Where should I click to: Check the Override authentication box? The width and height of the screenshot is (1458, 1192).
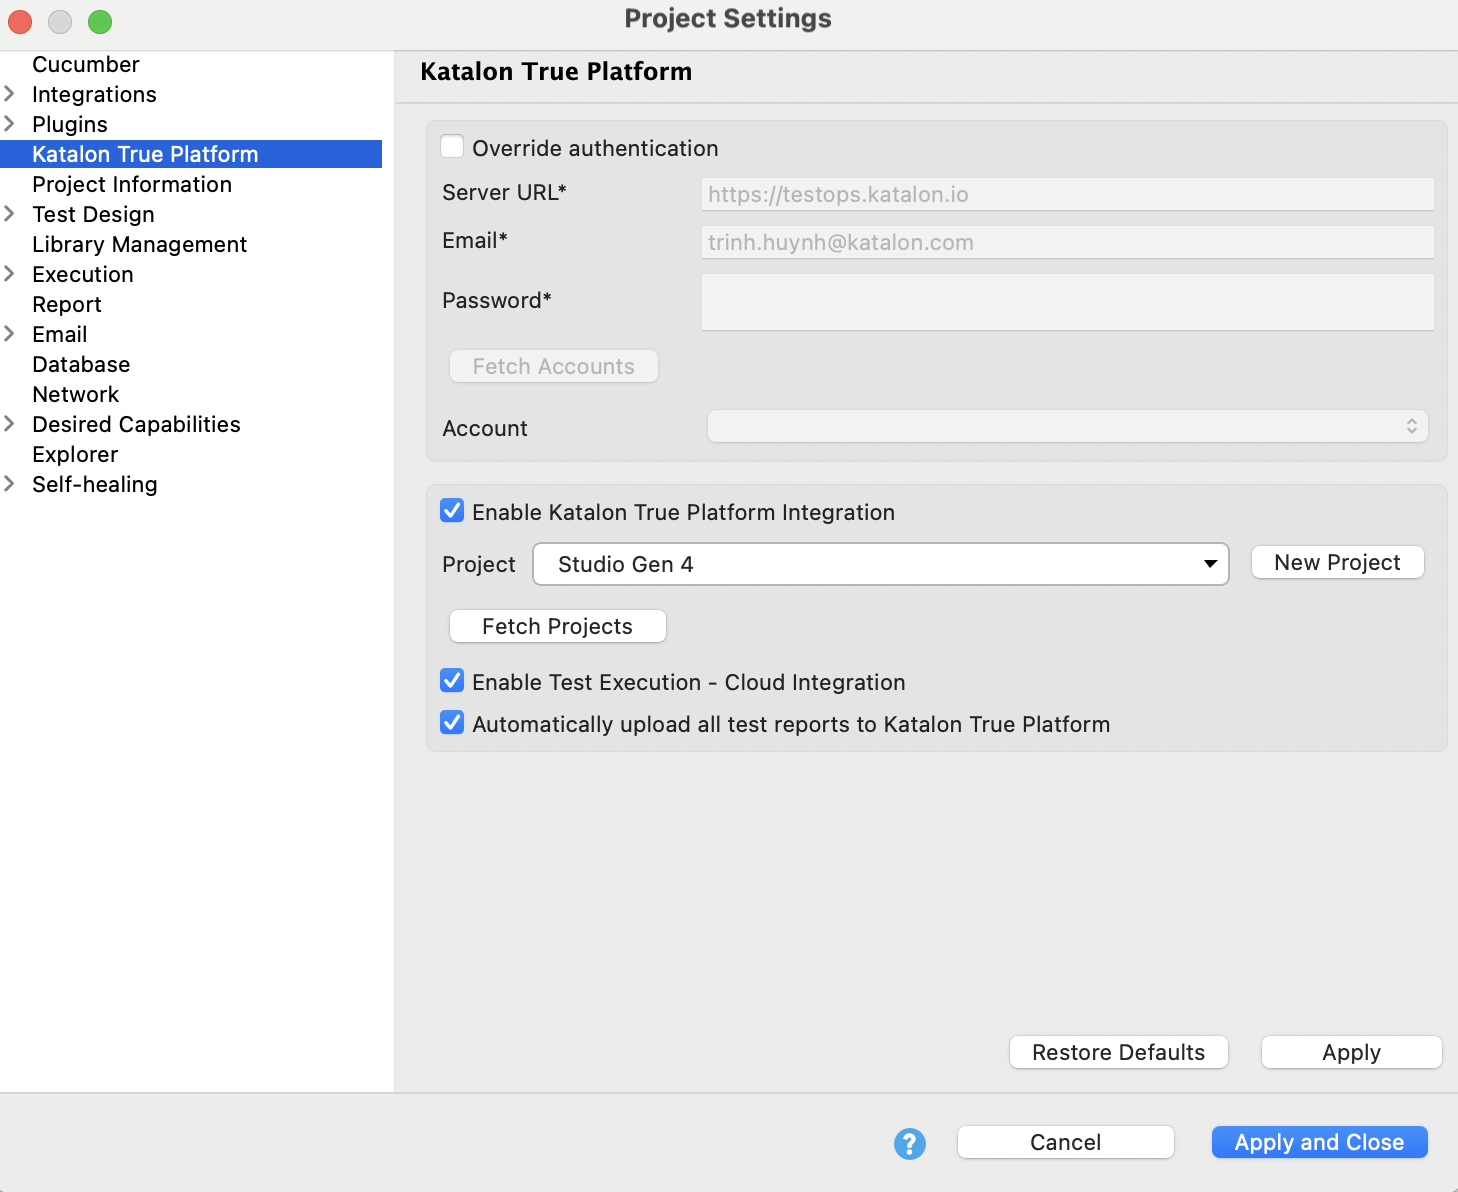452,146
